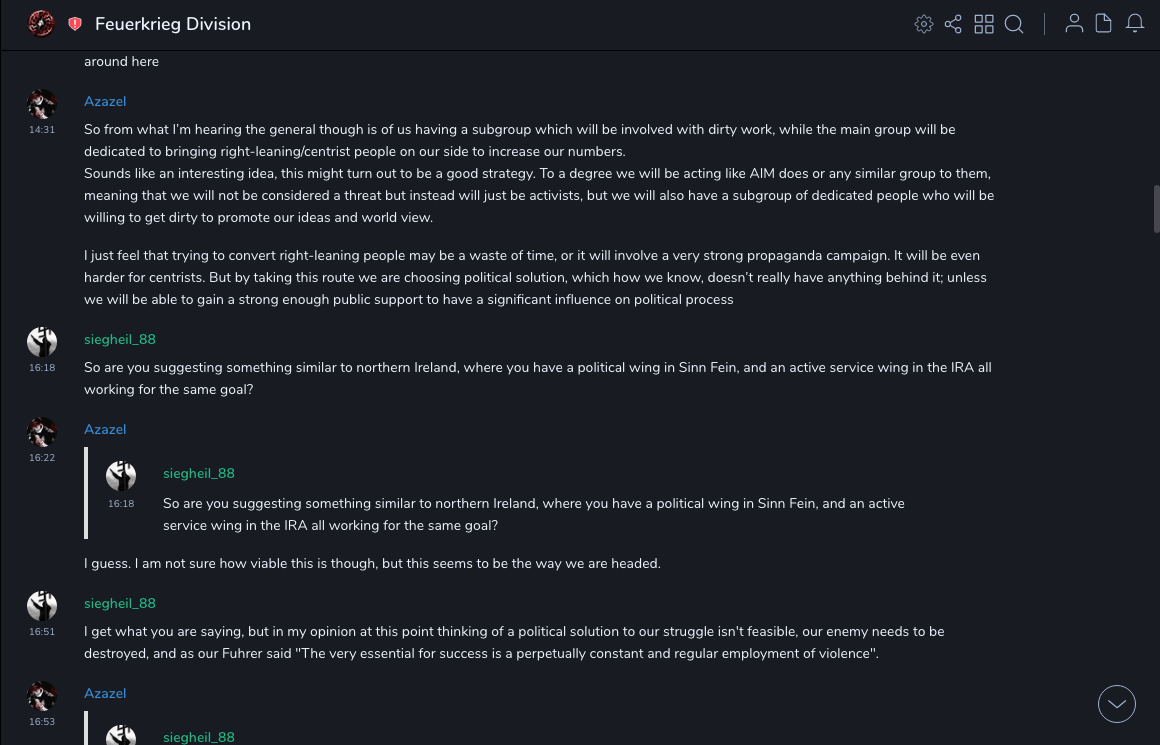Show the members list person icon
The width and height of the screenshot is (1160, 745).
click(1074, 24)
